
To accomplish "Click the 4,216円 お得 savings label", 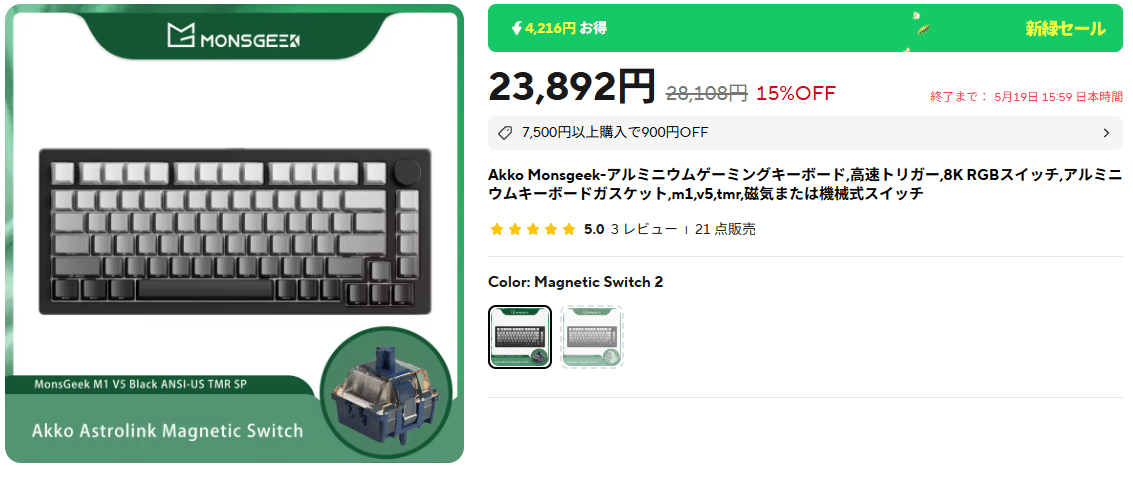I will click(566, 28).
